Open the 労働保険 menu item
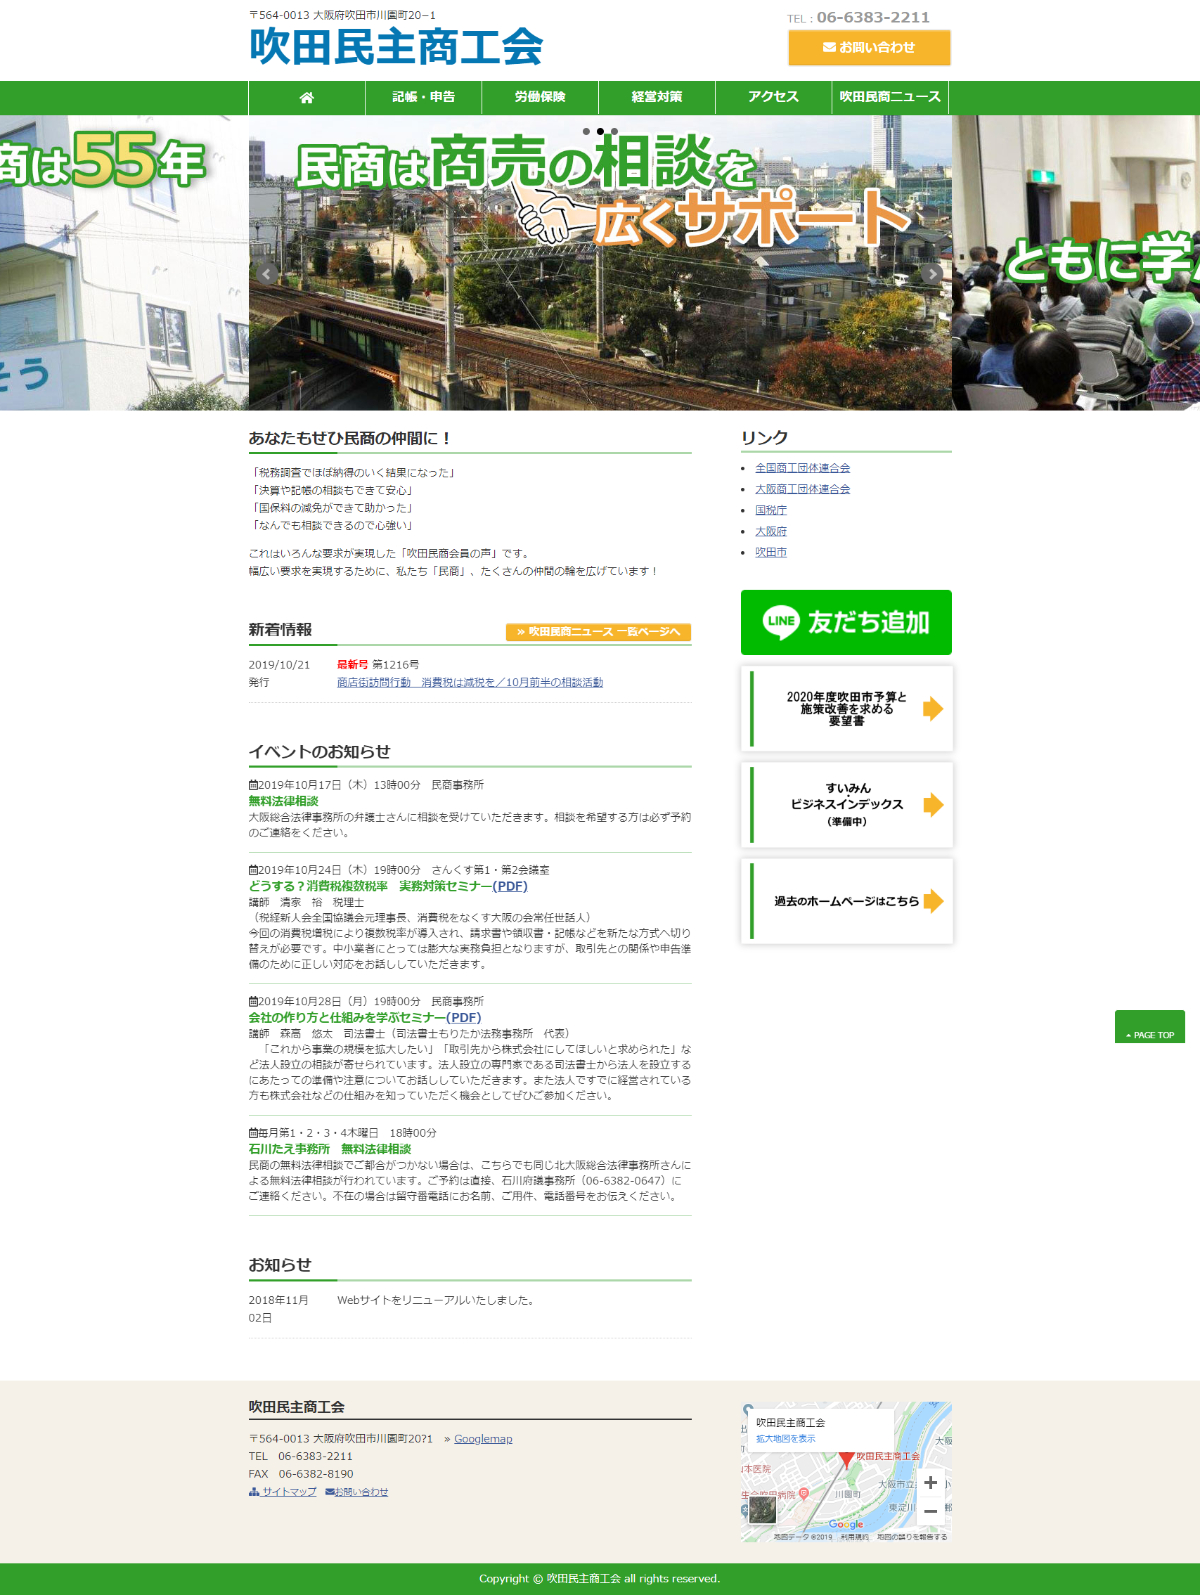This screenshot has height=1595, width=1200. click(540, 97)
